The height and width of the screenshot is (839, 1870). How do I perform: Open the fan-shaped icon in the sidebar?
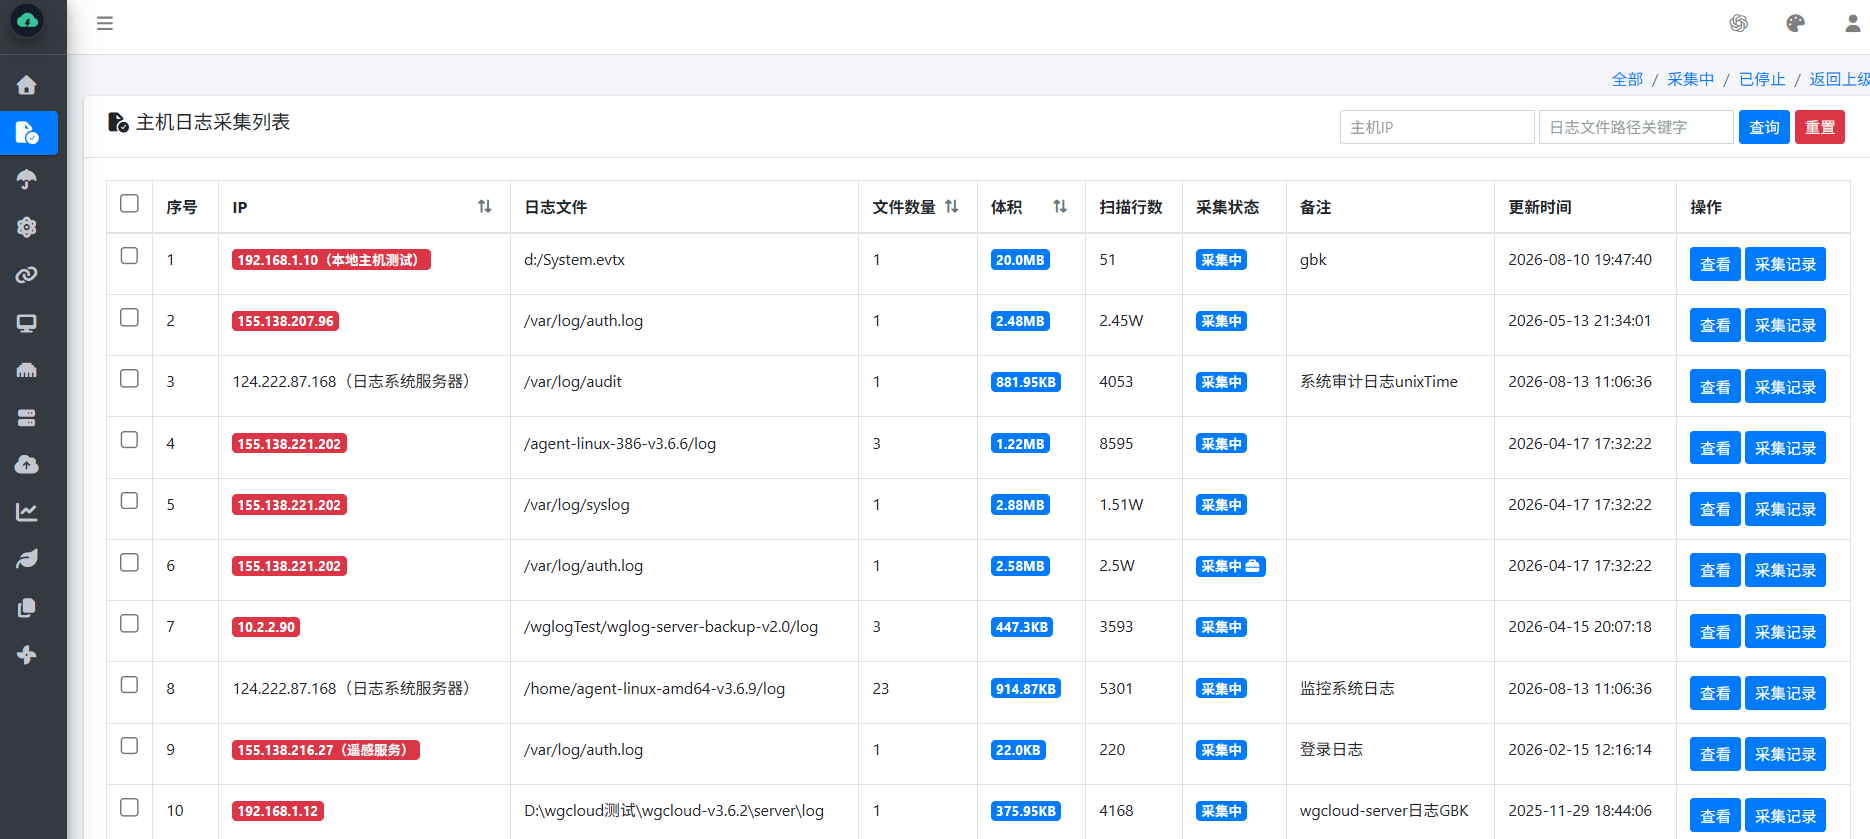click(27, 655)
